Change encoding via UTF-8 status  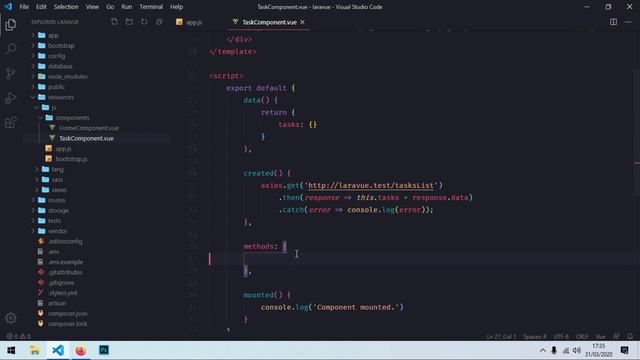coord(561,336)
